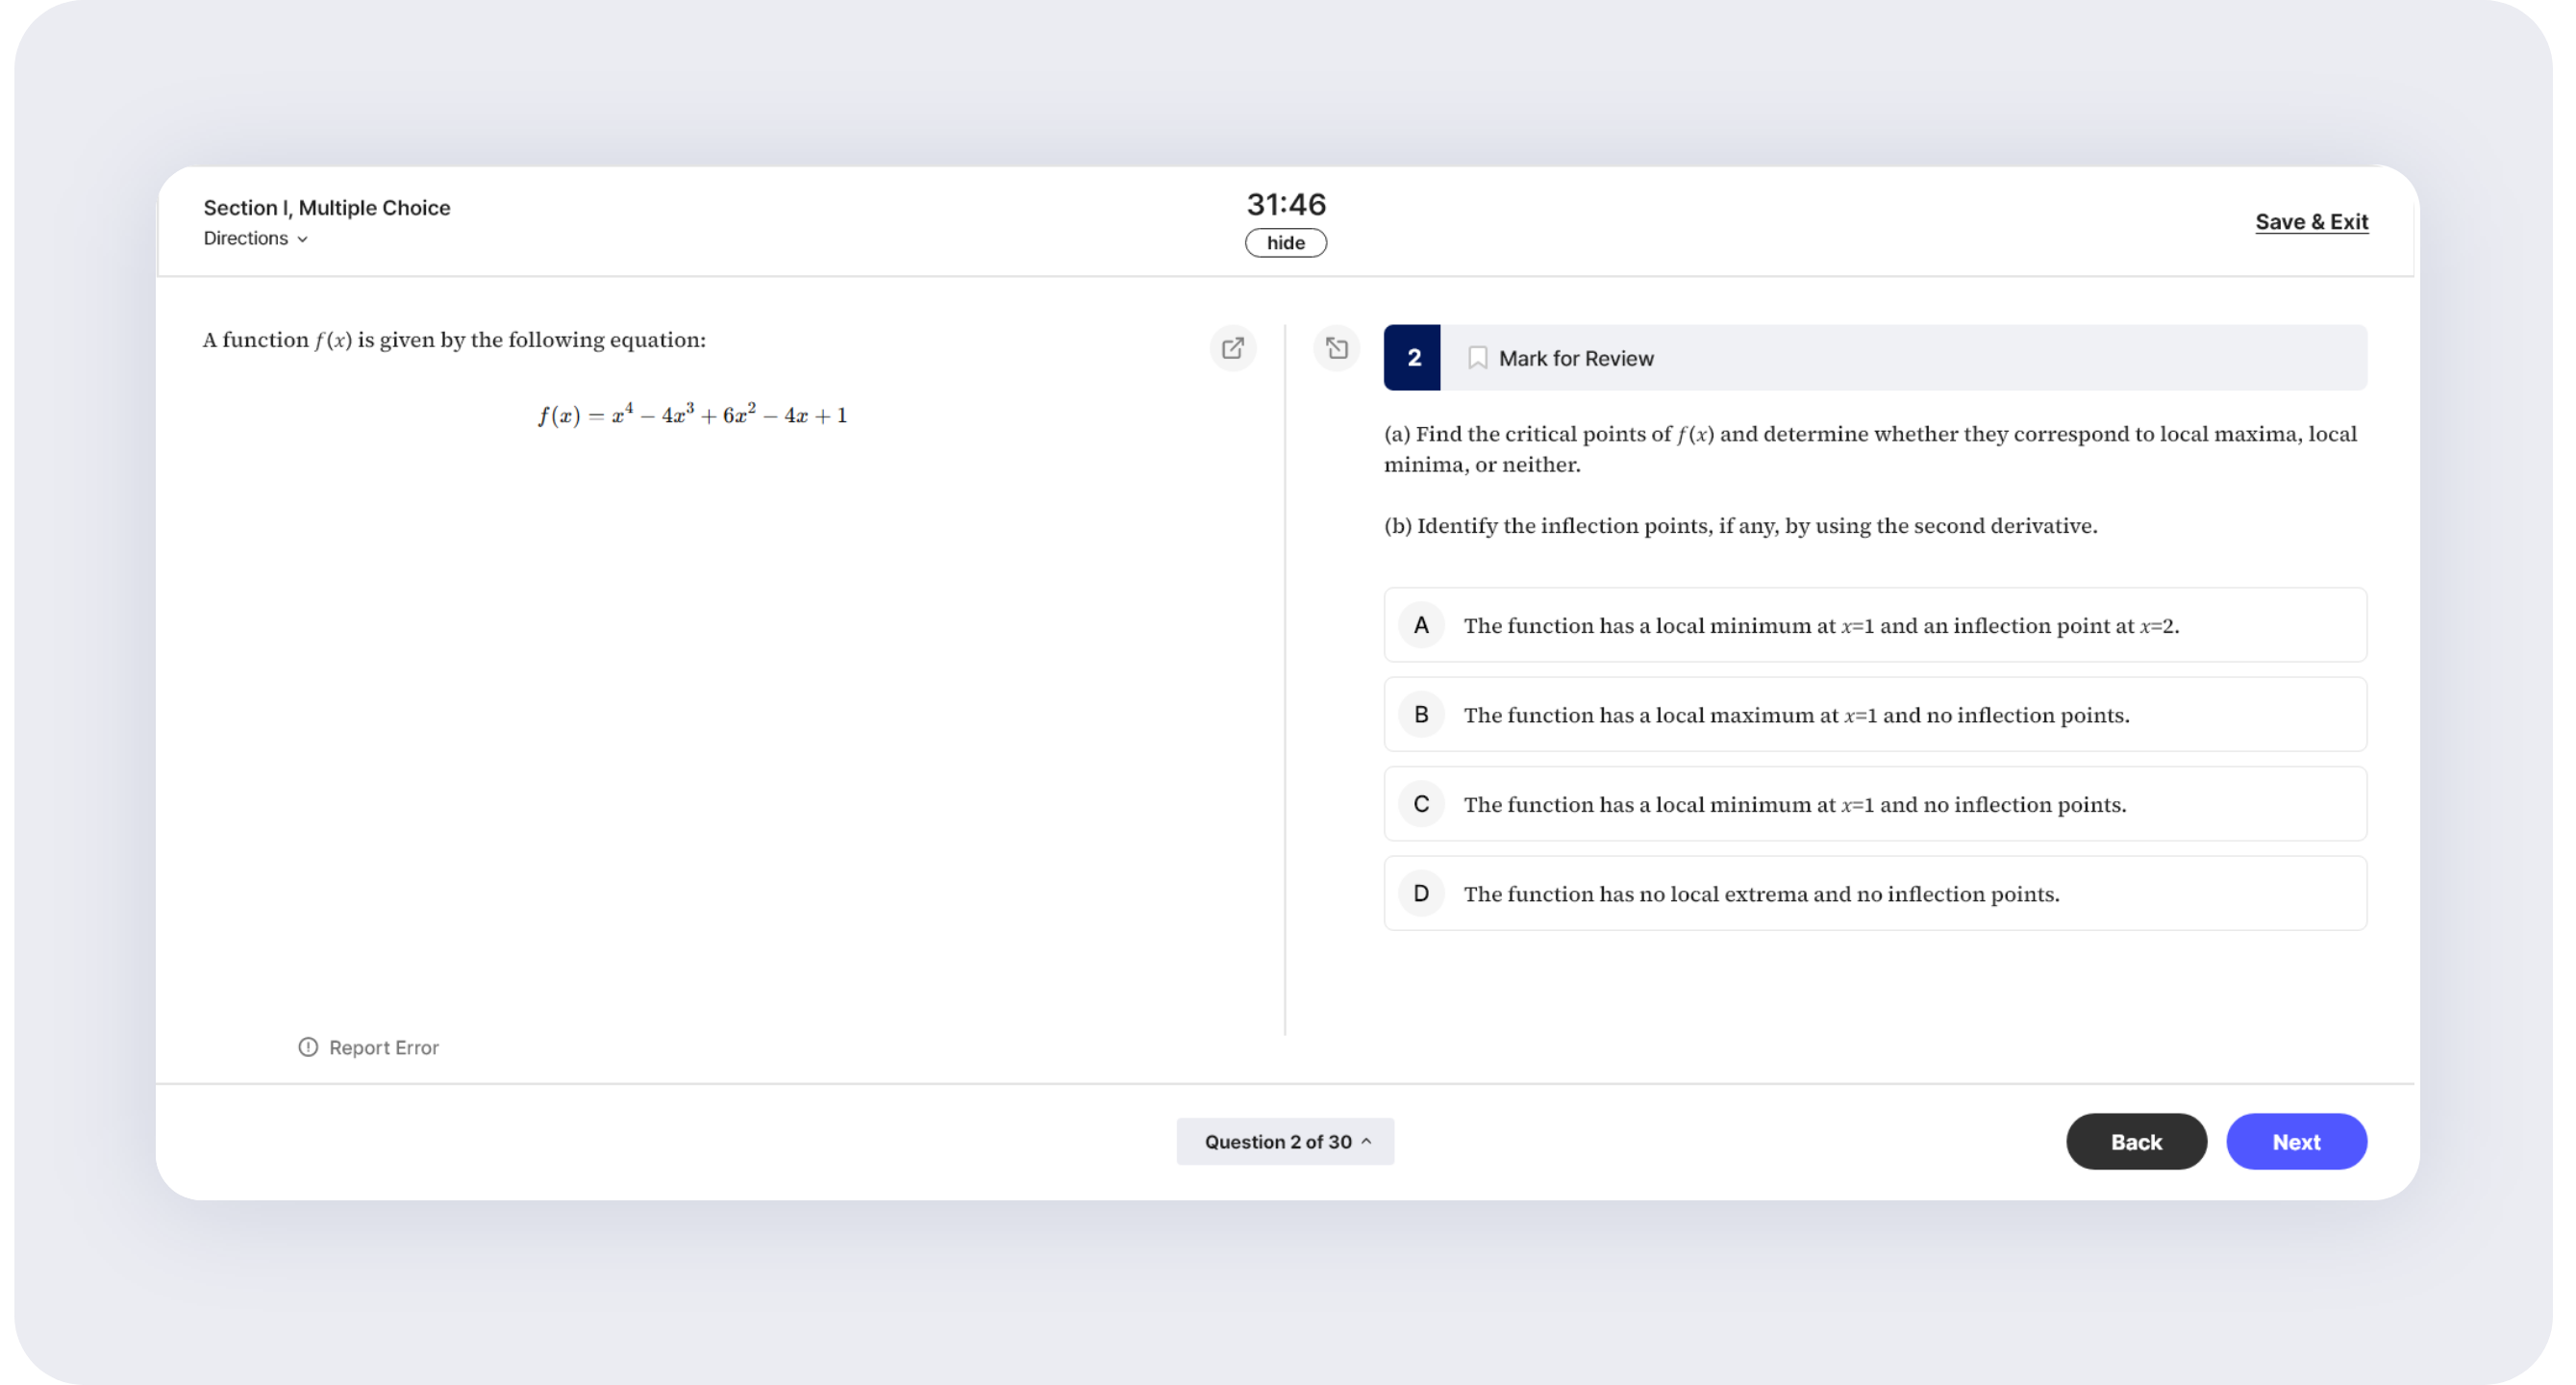Click the expand question panel icon

click(1336, 348)
